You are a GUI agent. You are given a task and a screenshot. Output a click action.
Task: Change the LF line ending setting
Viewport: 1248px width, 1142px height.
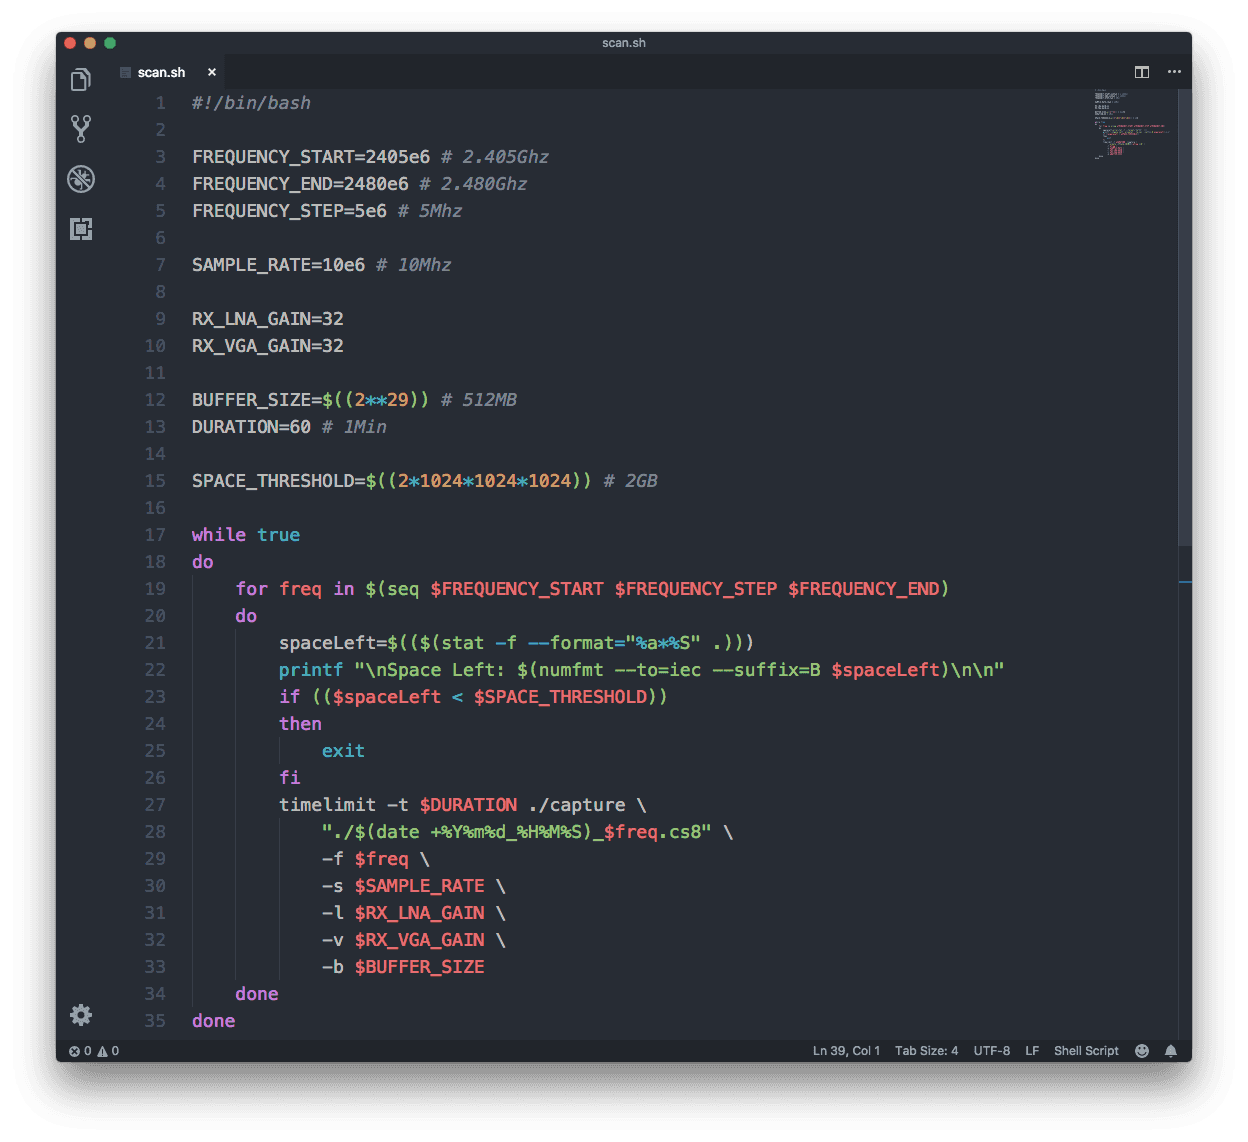pyautogui.click(x=1032, y=1051)
